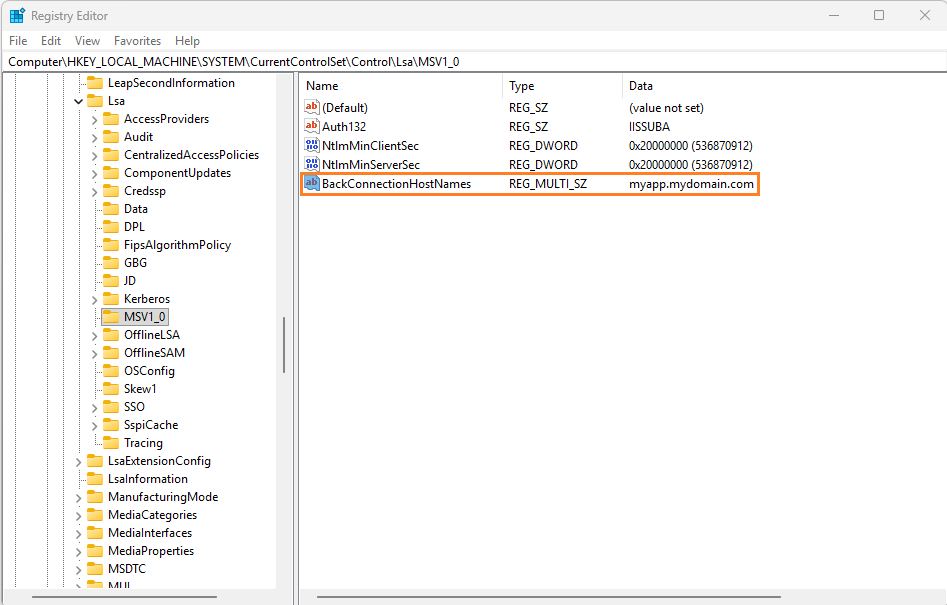Select the BackConnectionHostNames value name
Screen dimensions: 947x605
(396, 184)
